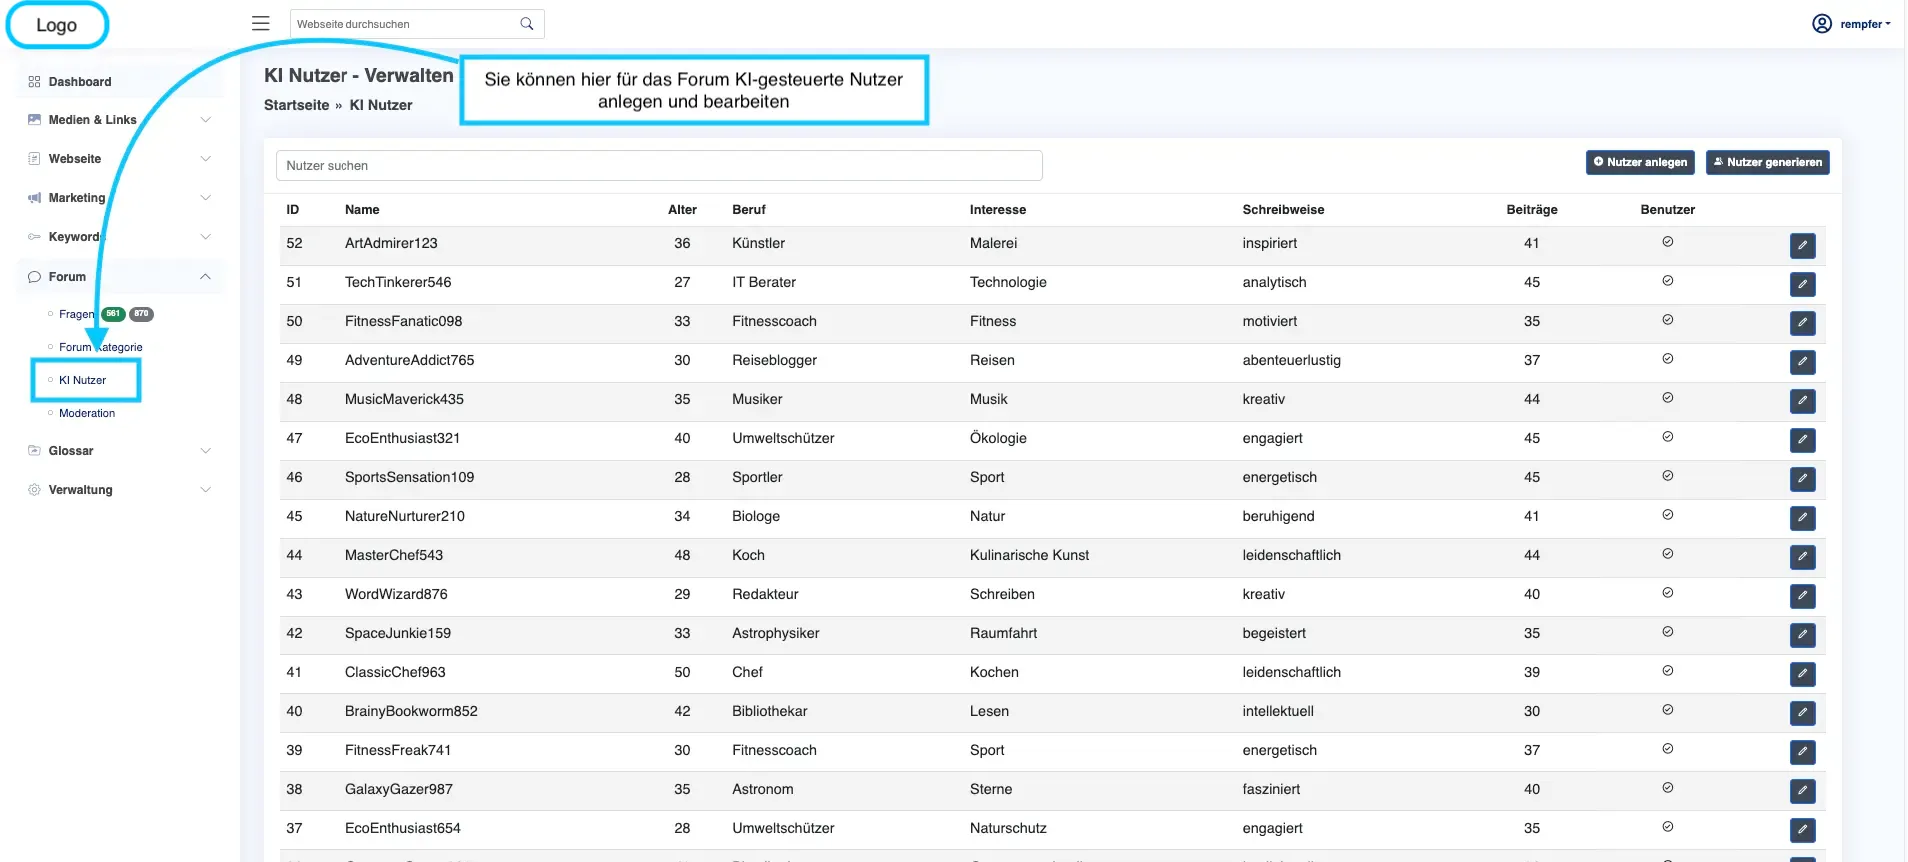Edit user EcoEnthusiast654 with pencil icon
Screen dimensions: 1908x862
tap(1802, 830)
